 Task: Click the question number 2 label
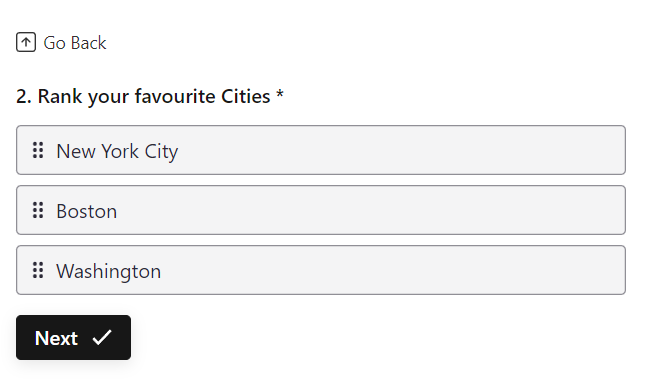click(x=24, y=96)
